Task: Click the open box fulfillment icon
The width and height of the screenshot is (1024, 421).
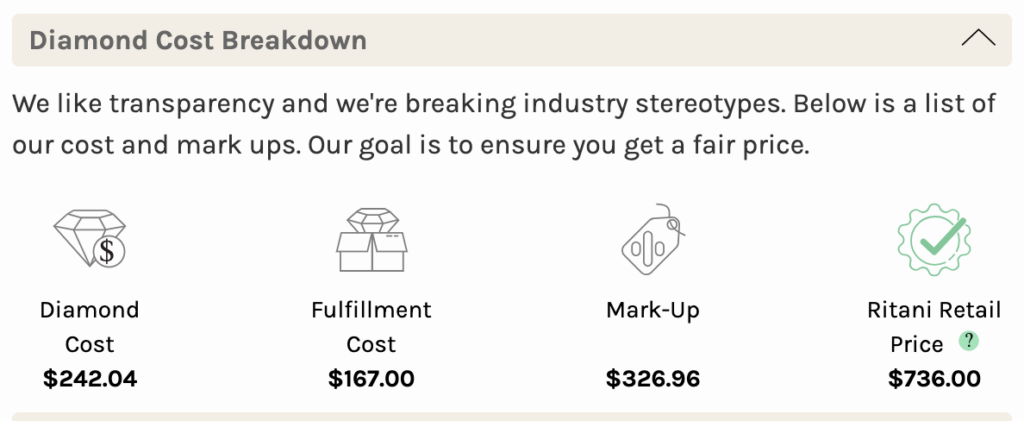Action: click(x=372, y=240)
